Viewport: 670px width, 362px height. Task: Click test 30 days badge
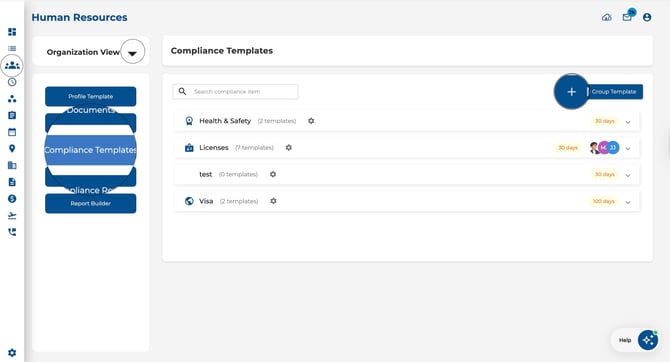coord(605,174)
